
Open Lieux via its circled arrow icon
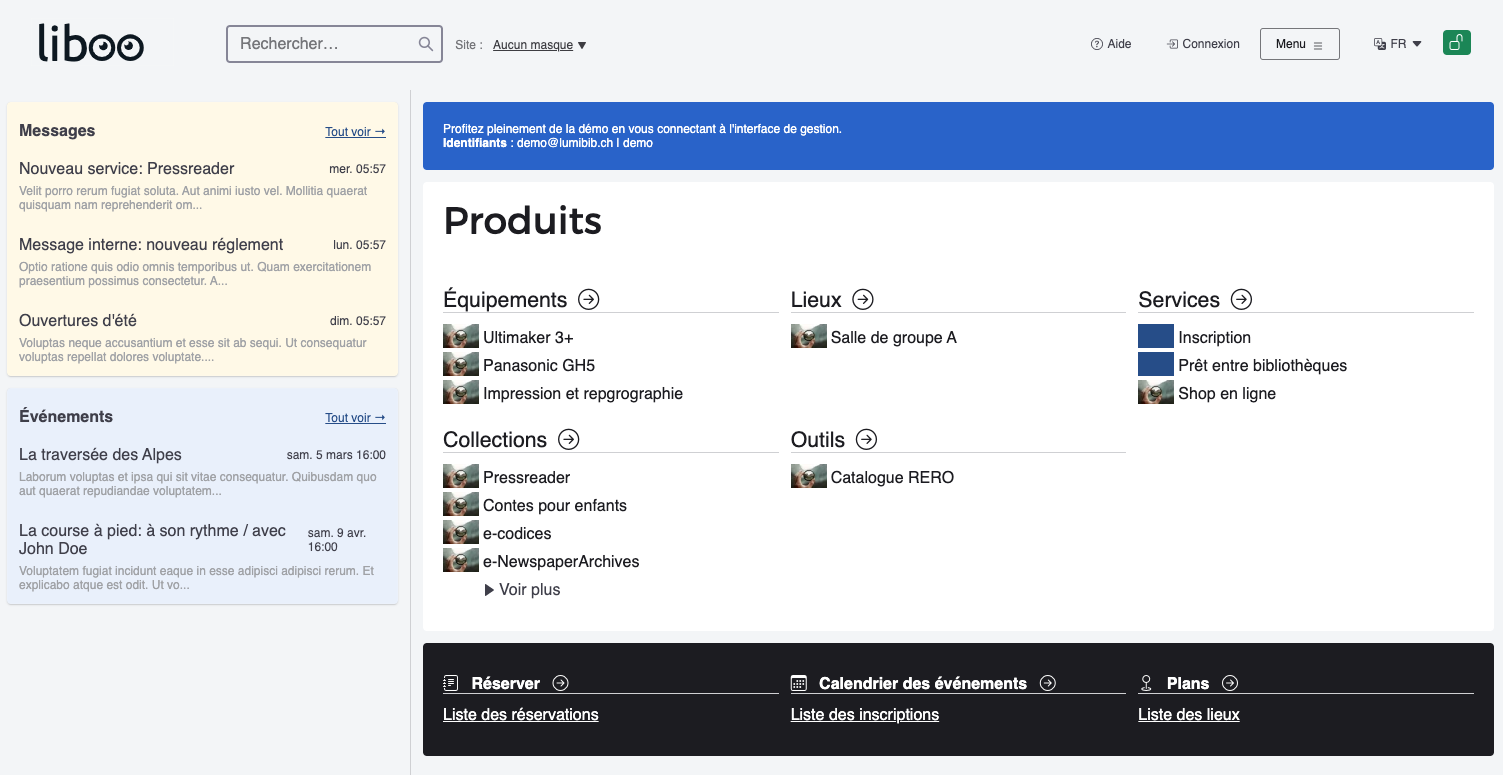(x=861, y=299)
